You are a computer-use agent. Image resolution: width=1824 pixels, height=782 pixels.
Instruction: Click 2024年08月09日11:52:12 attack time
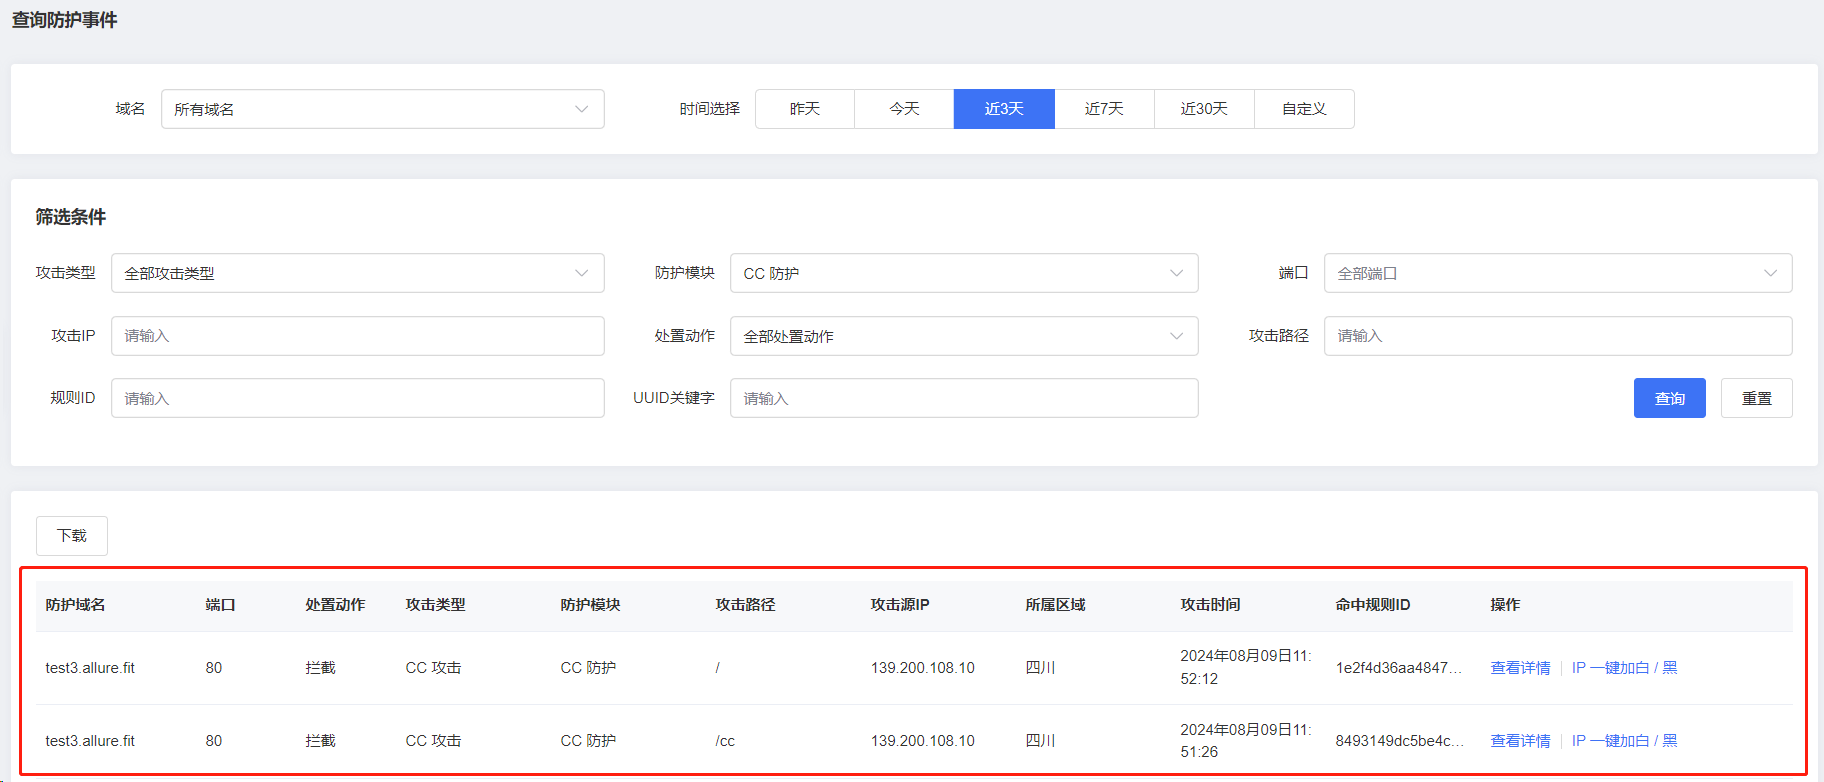click(1245, 667)
